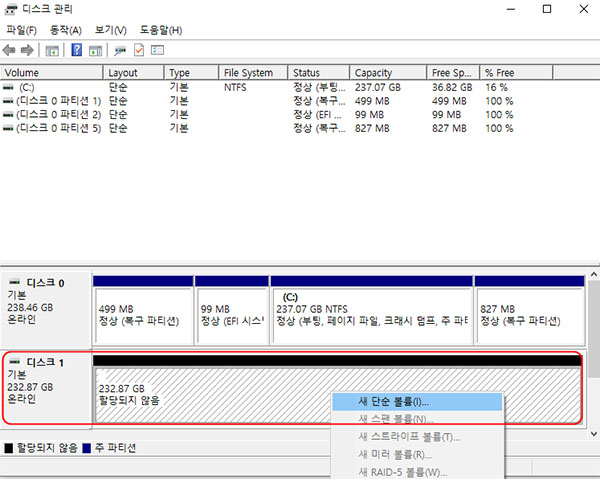The width and height of the screenshot is (600, 479).
Task: Open the 동작(A) menu
Action: coord(65,30)
